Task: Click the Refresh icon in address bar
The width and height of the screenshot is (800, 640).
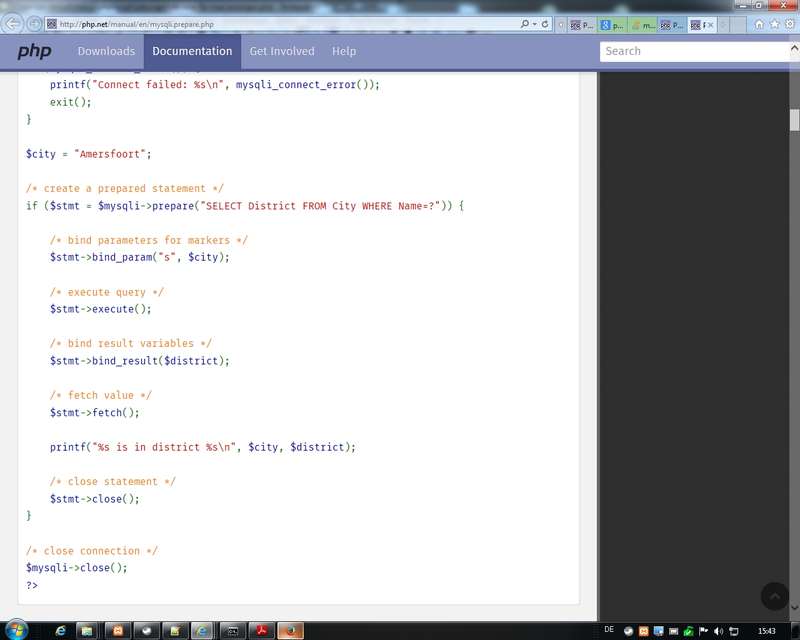Action: (x=545, y=24)
